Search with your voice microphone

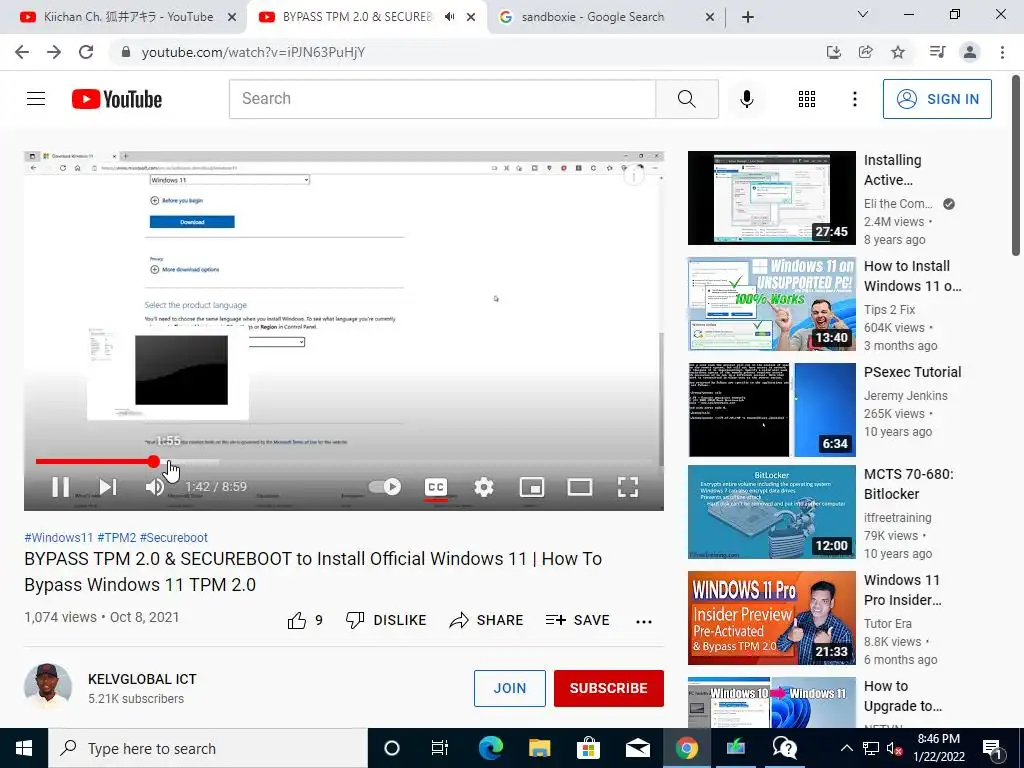(747, 99)
